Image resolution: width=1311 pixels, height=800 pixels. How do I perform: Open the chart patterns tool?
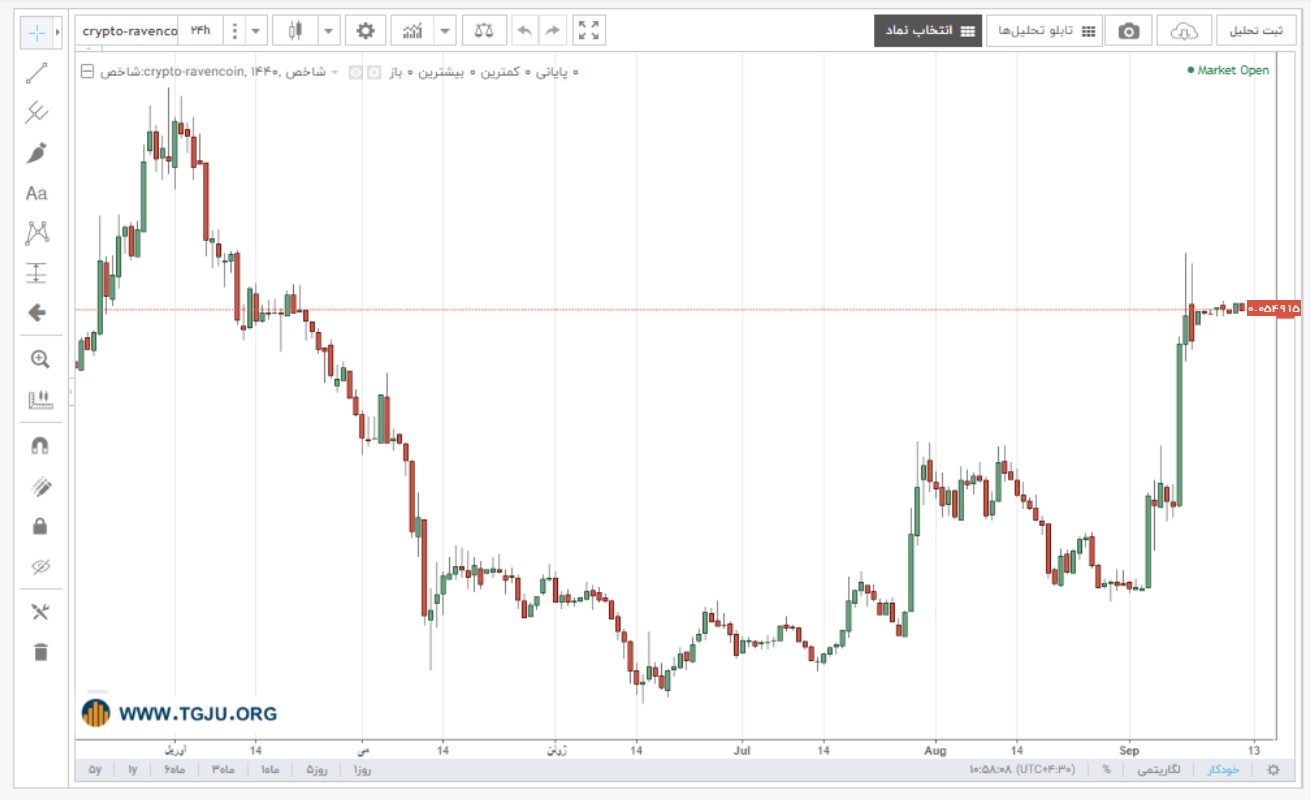pos(37,233)
